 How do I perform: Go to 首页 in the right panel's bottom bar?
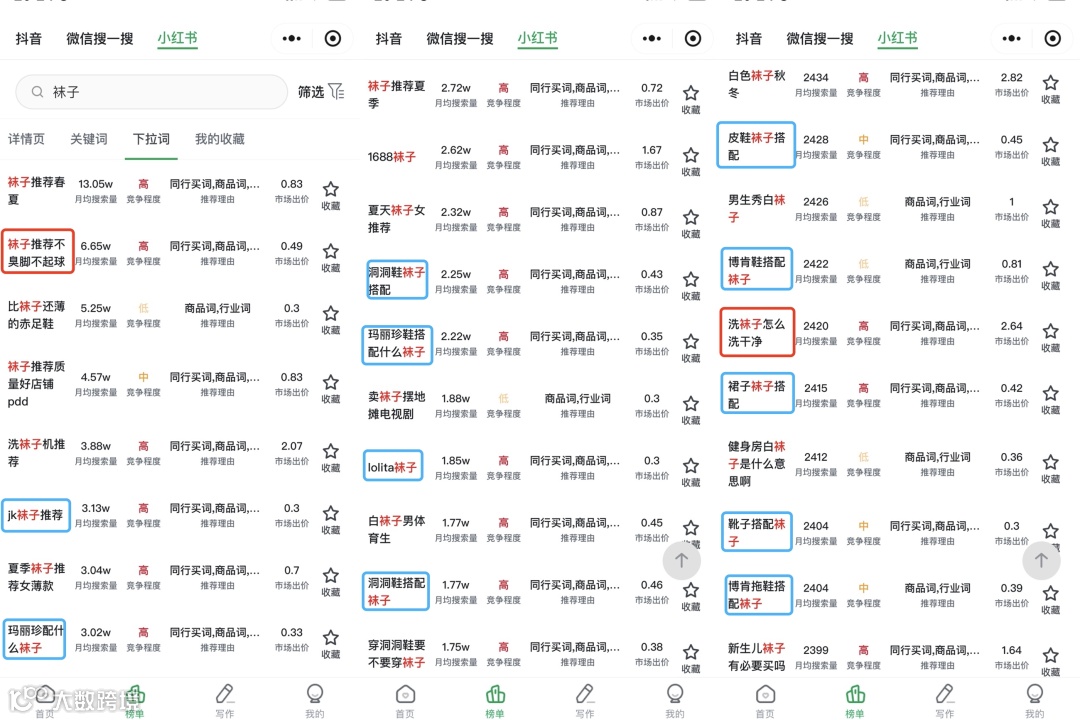(x=765, y=701)
